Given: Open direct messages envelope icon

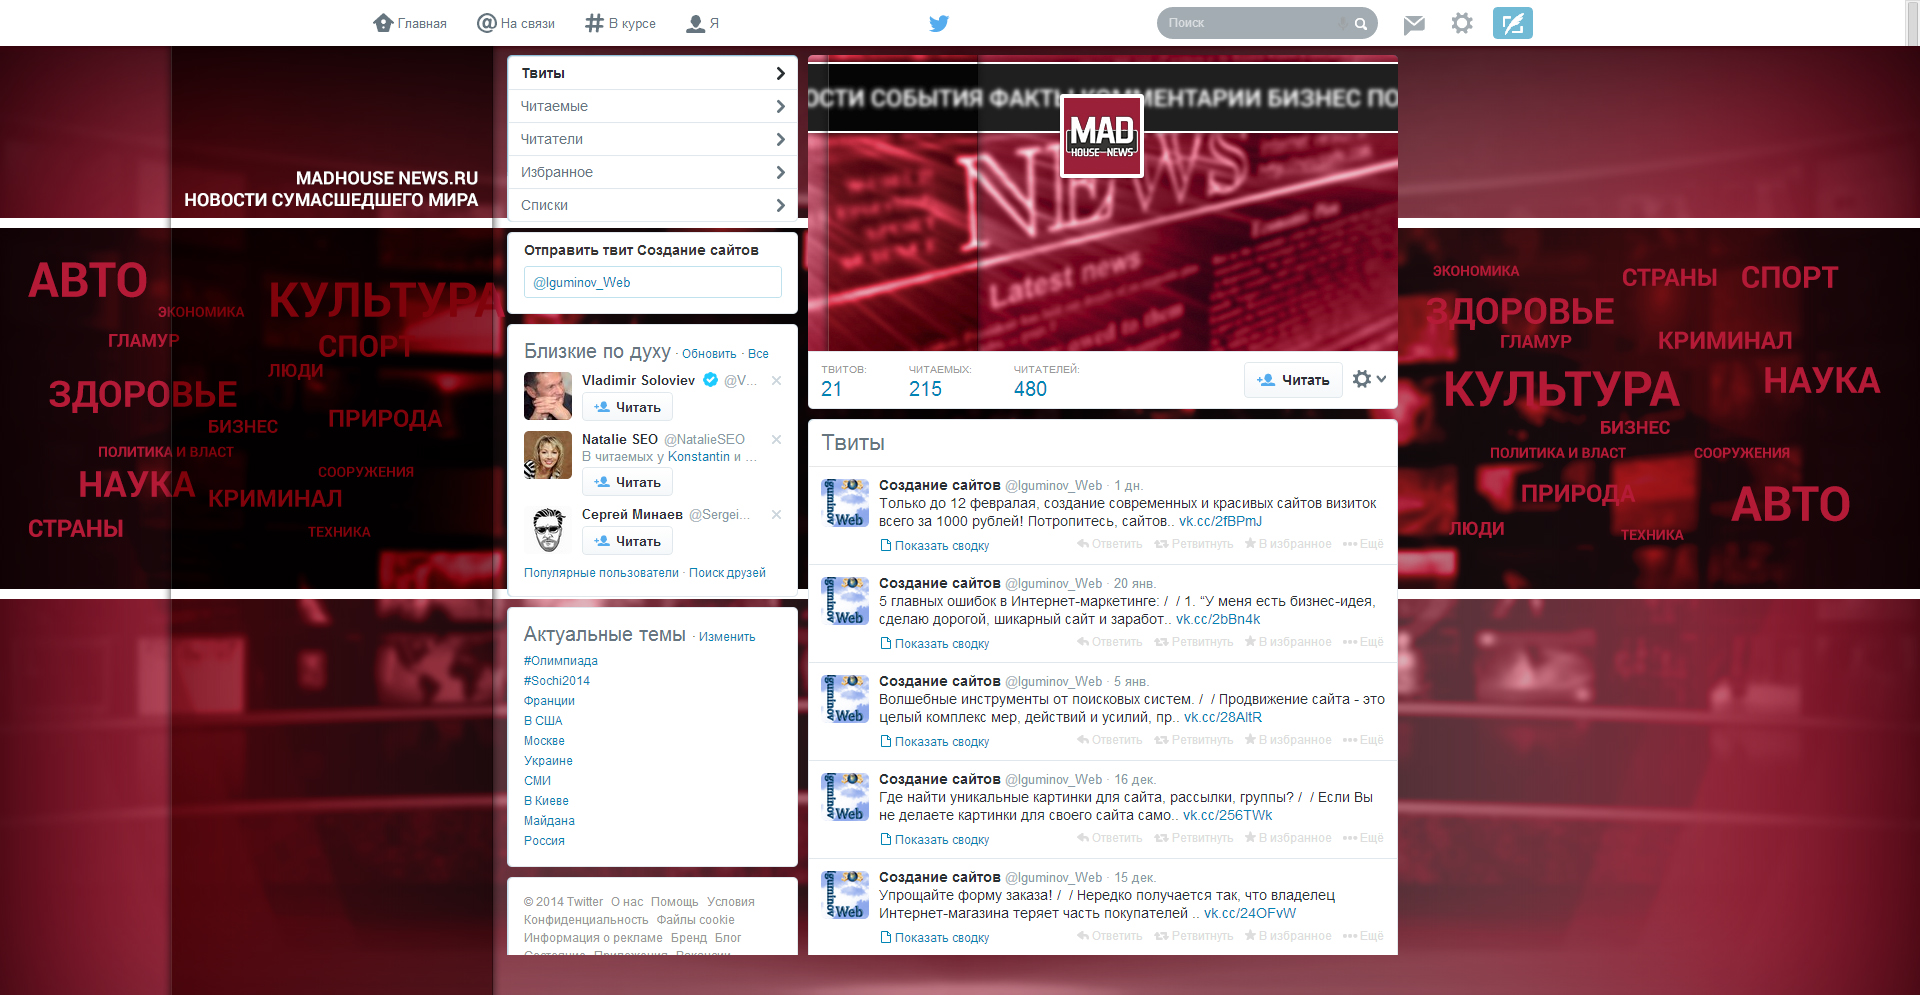Looking at the screenshot, I should coord(1413,24).
